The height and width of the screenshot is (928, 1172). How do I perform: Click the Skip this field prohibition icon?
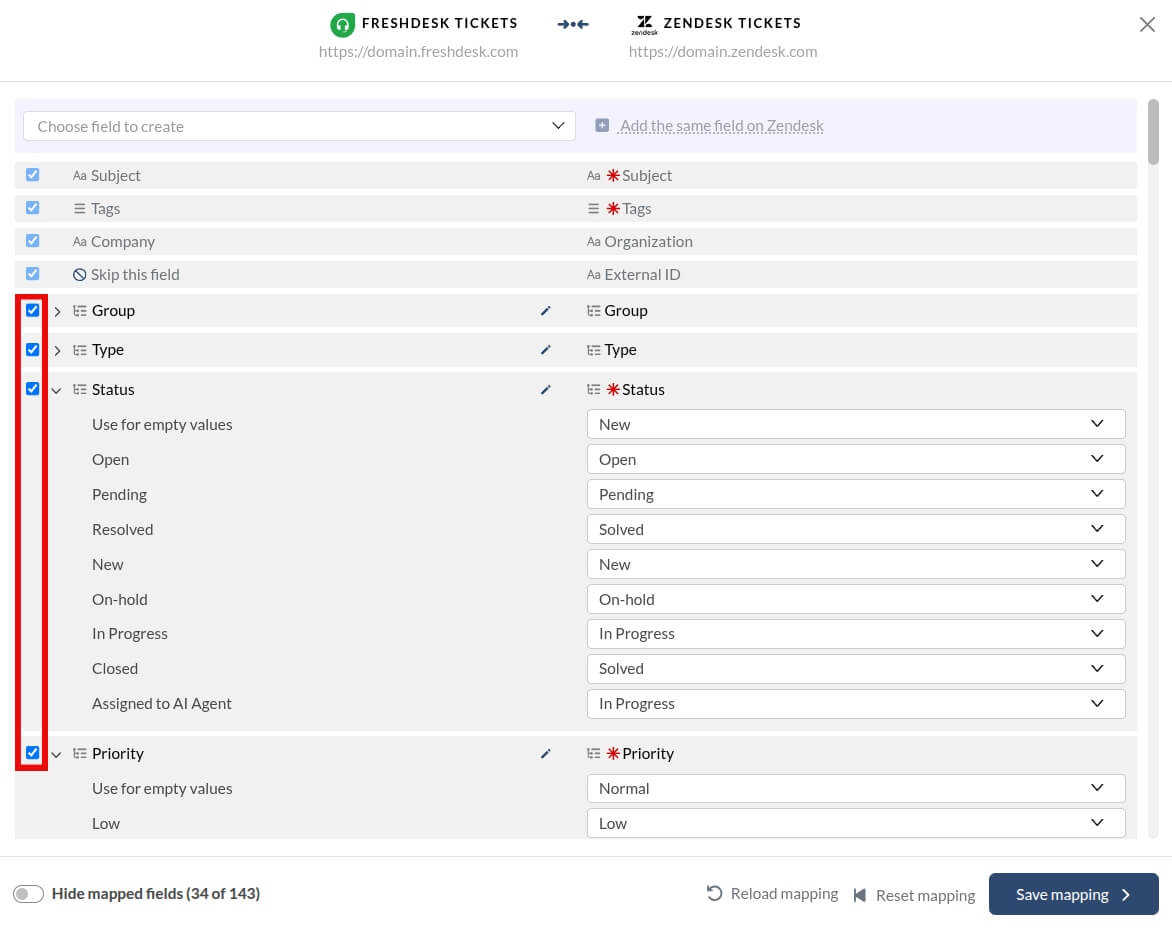pos(79,275)
